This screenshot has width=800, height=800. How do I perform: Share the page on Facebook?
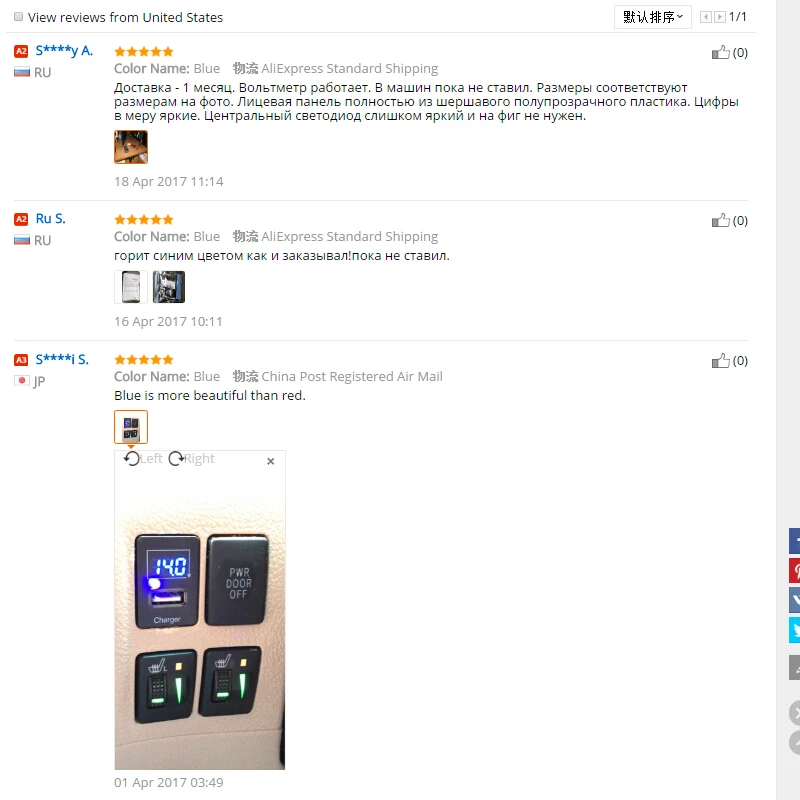(x=794, y=541)
